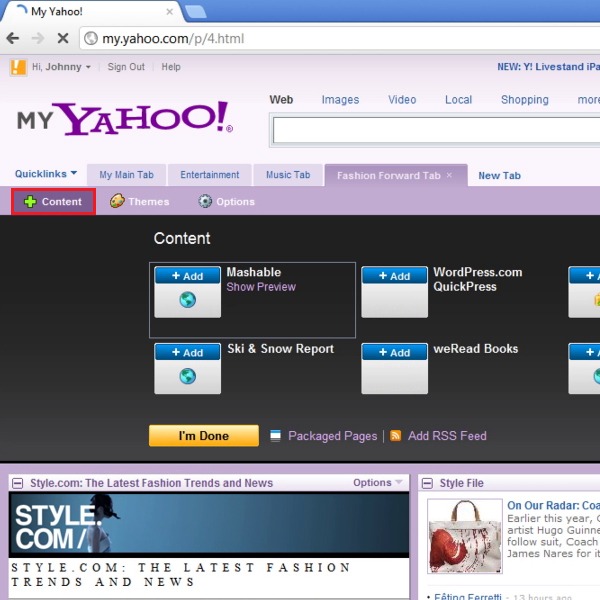The image size is (600, 600).
Task: Close the My Yahoo! browser tab
Action: point(170,12)
